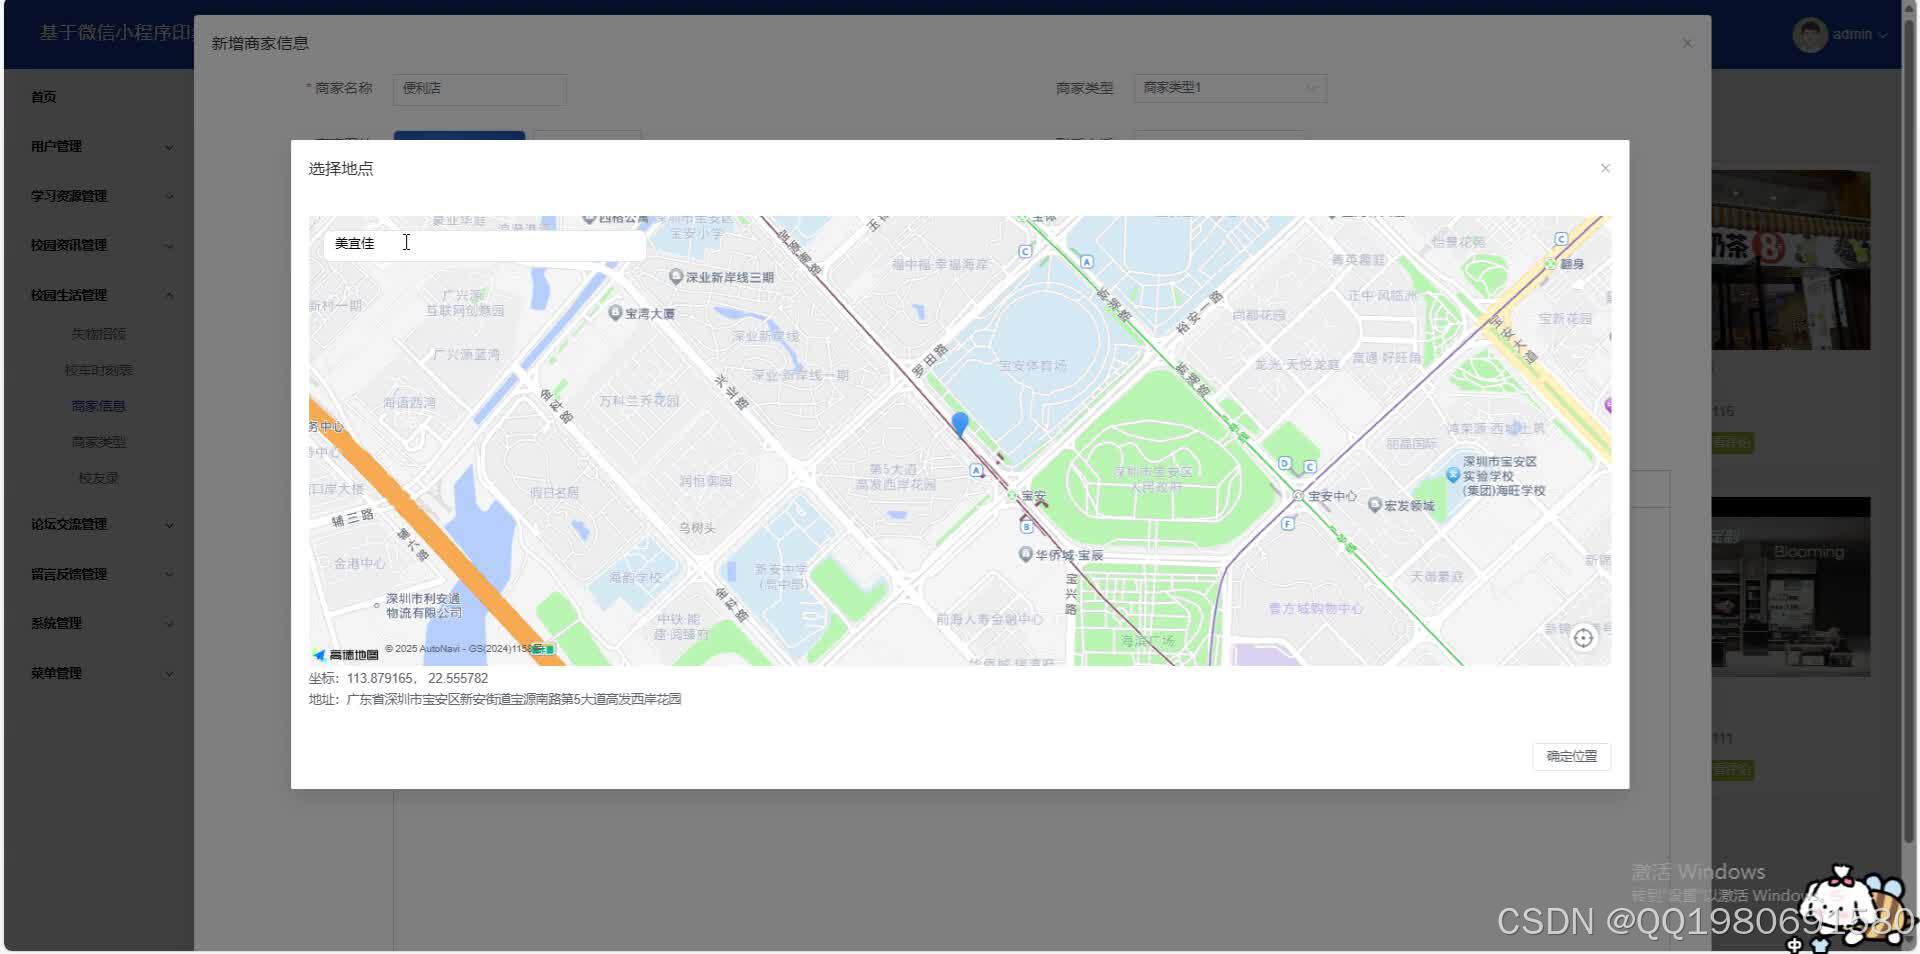The width and height of the screenshot is (1920, 954).
Task: Click the blue location pin on map
Action: pyautogui.click(x=960, y=425)
